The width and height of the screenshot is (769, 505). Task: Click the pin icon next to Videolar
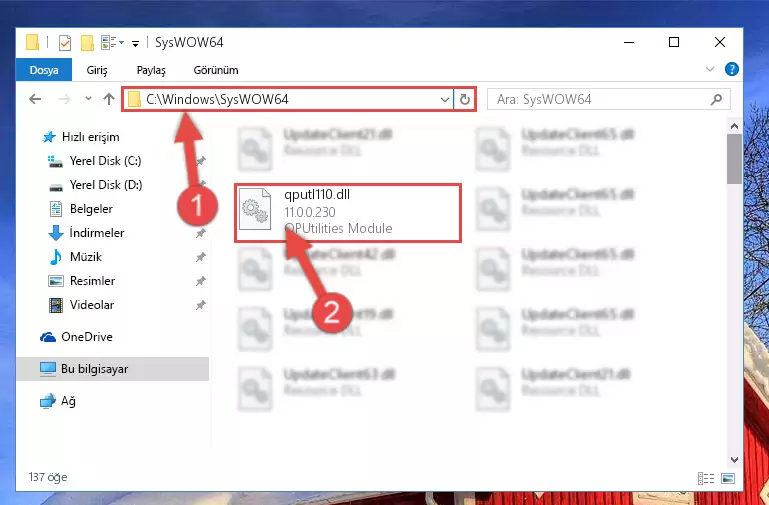[200, 305]
